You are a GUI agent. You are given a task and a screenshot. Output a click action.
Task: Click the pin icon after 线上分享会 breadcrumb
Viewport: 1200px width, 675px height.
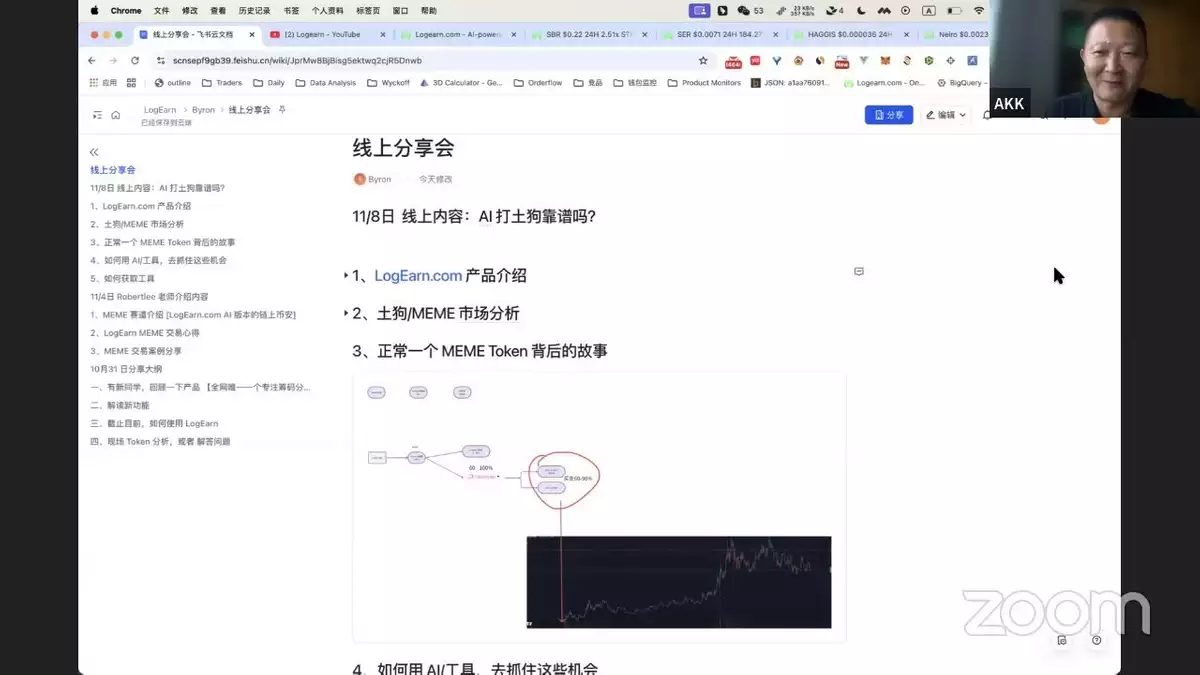(x=282, y=110)
